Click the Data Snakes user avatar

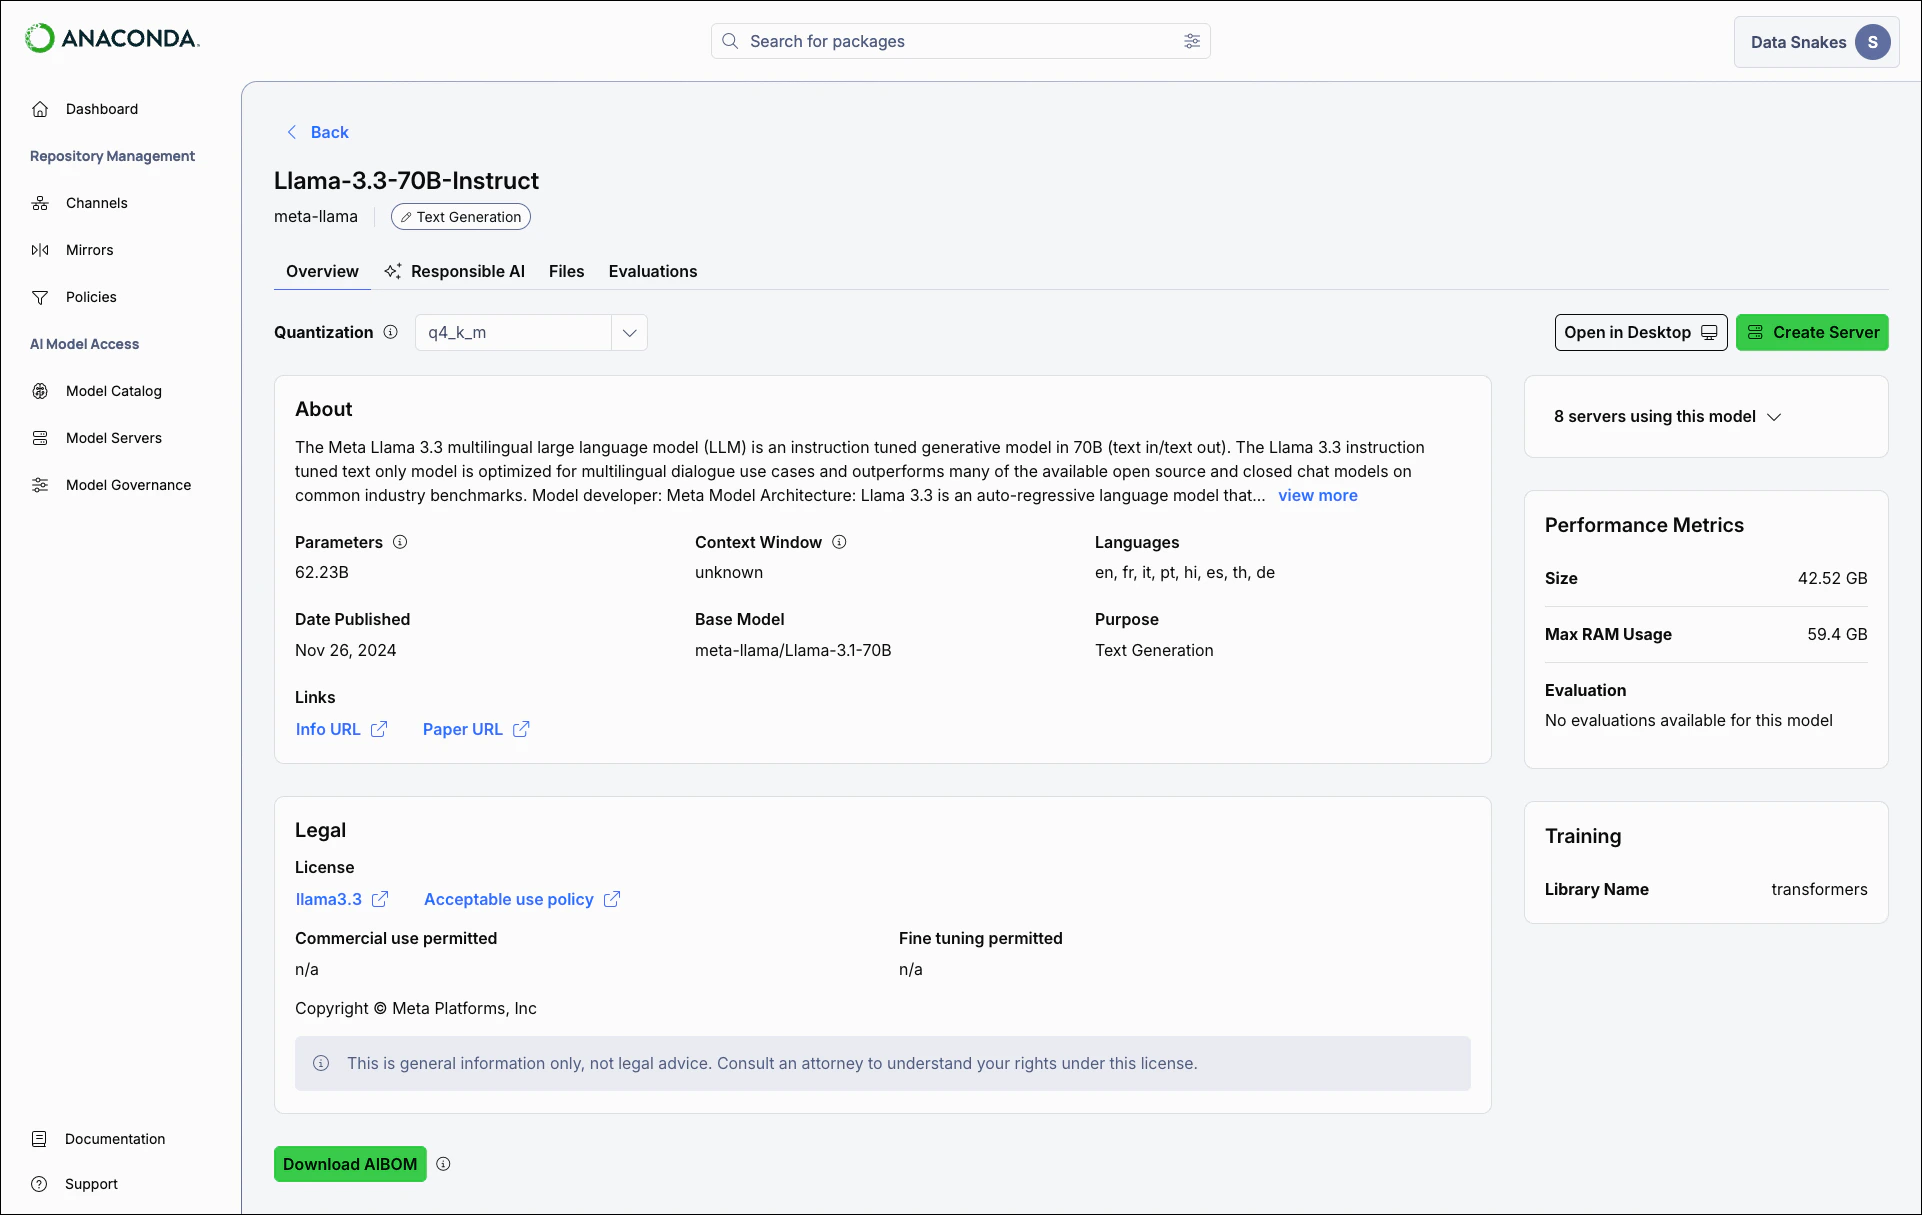1872,42
